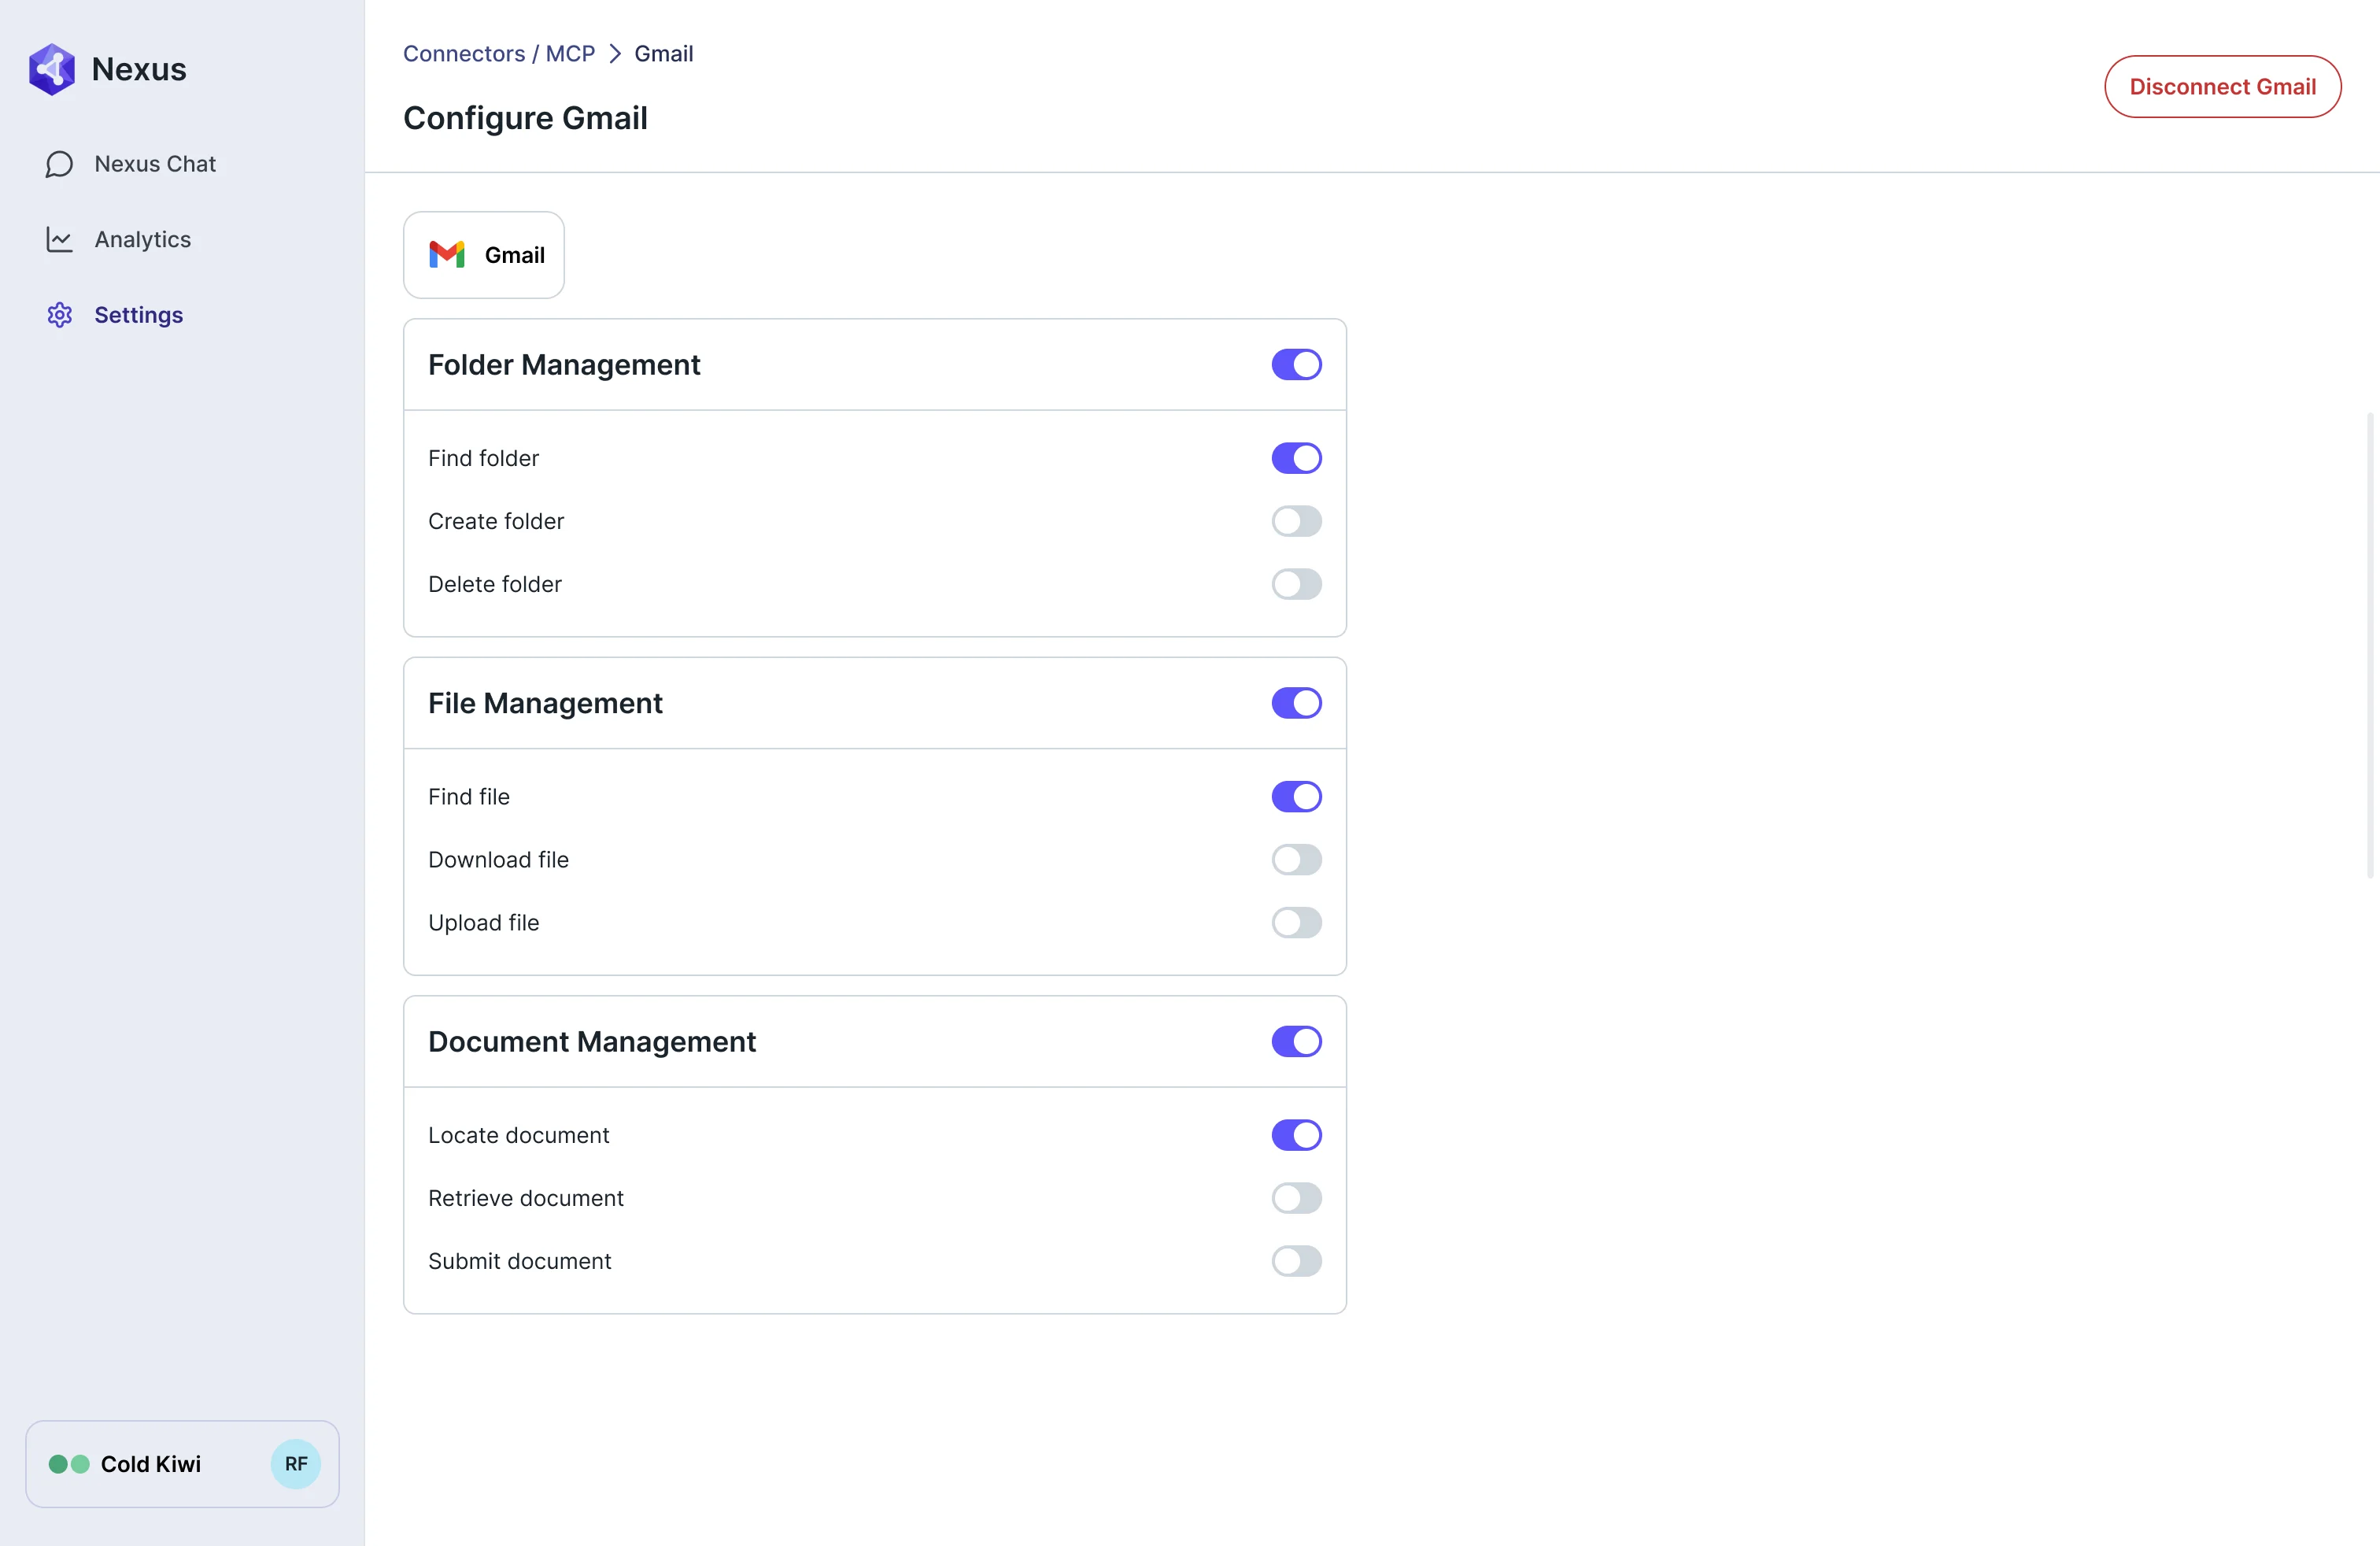Click the breadcrumb chevron arrow before Gmail
This screenshot has height=1546, width=2380.
(615, 54)
